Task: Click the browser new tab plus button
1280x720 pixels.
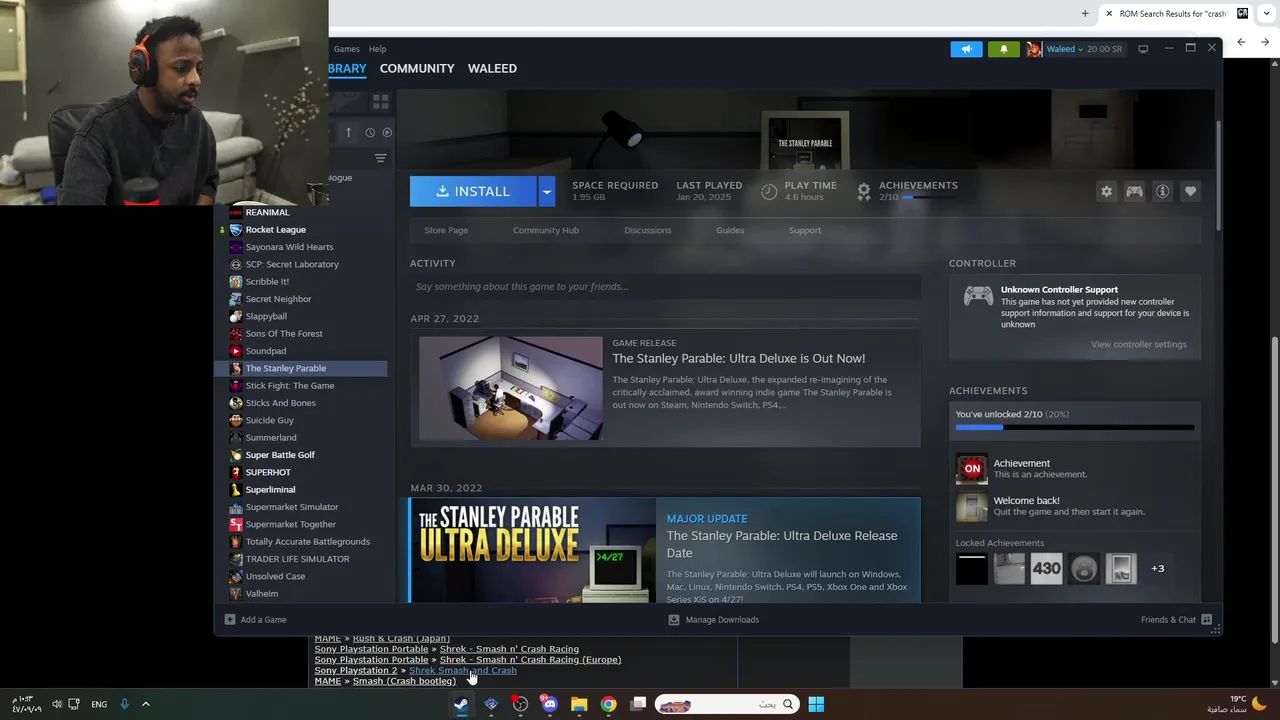Action: (1085, 13)
